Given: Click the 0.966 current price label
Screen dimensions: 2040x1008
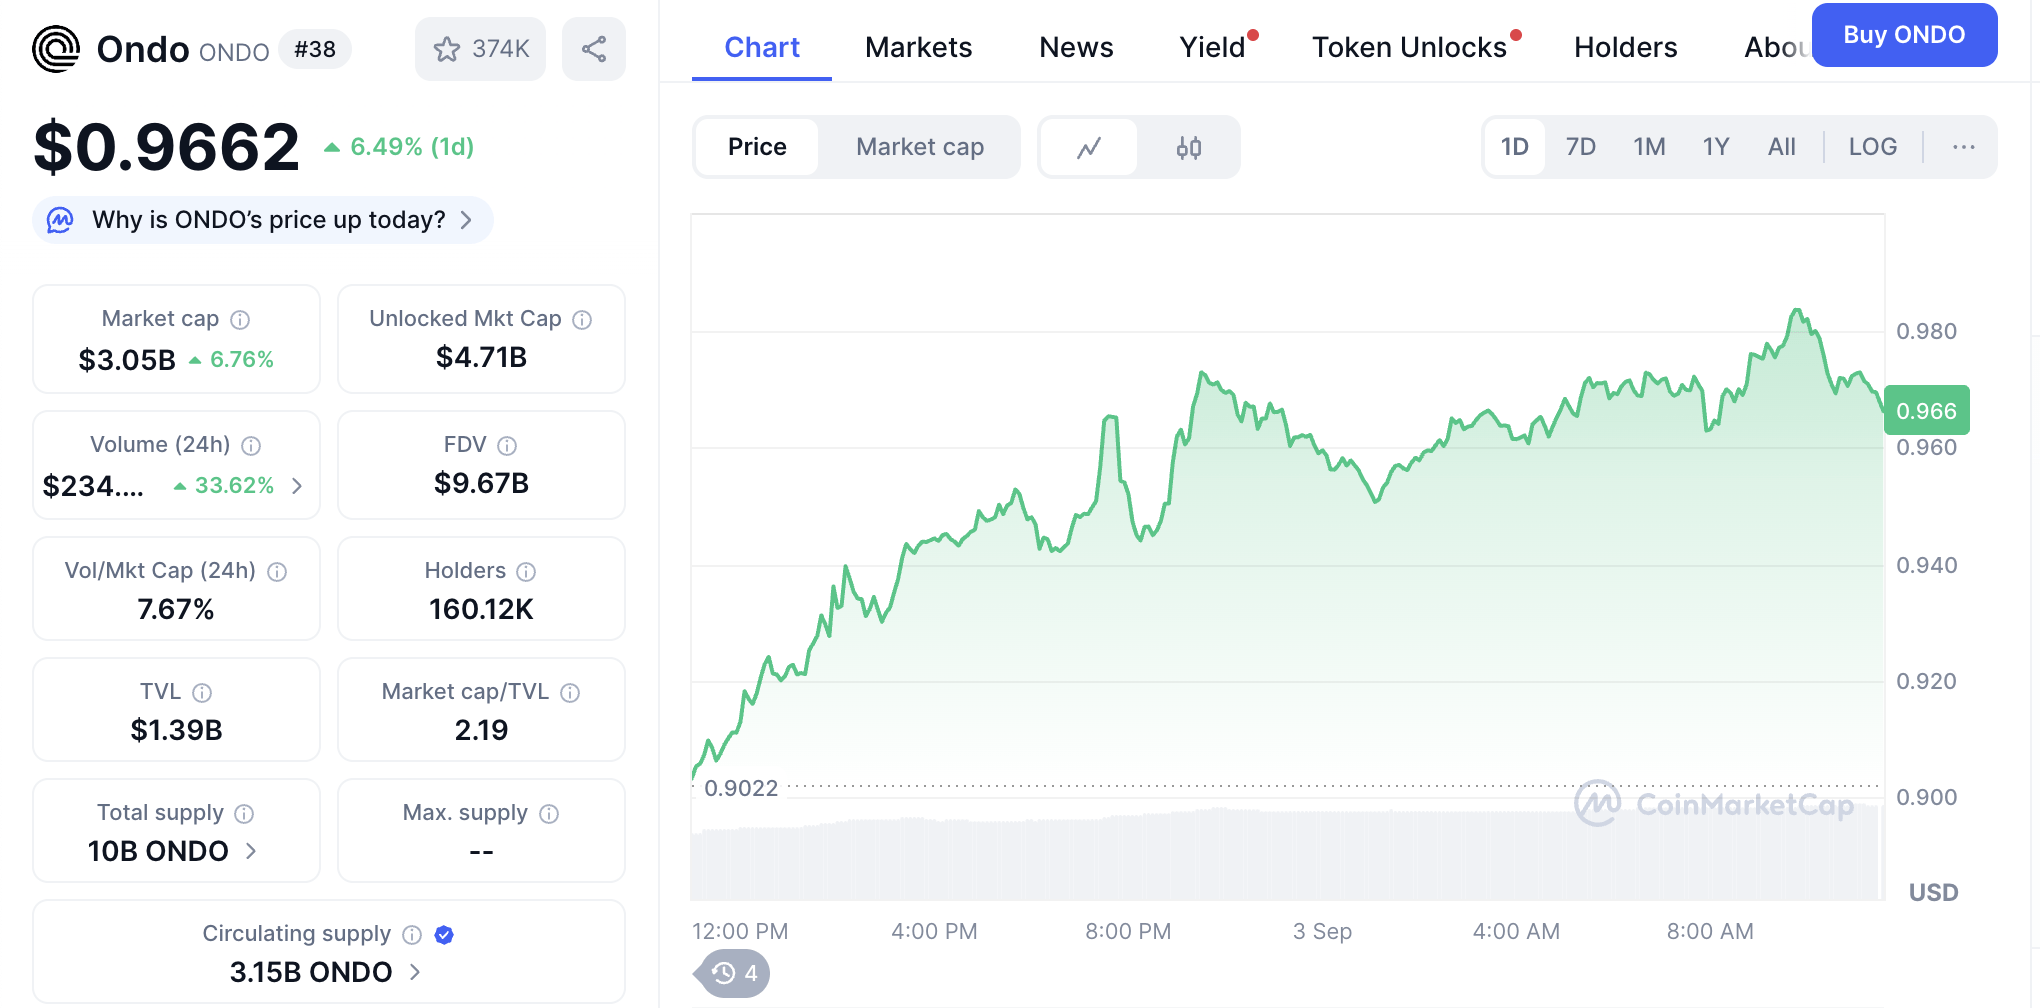Looking at the screenshot, I should pyautogui.click(x=1926, y=411).
